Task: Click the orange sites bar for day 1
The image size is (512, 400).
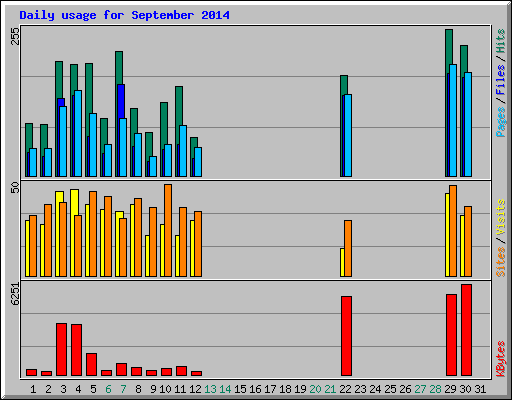Action: pyautogui.click(x=33, y=246)
